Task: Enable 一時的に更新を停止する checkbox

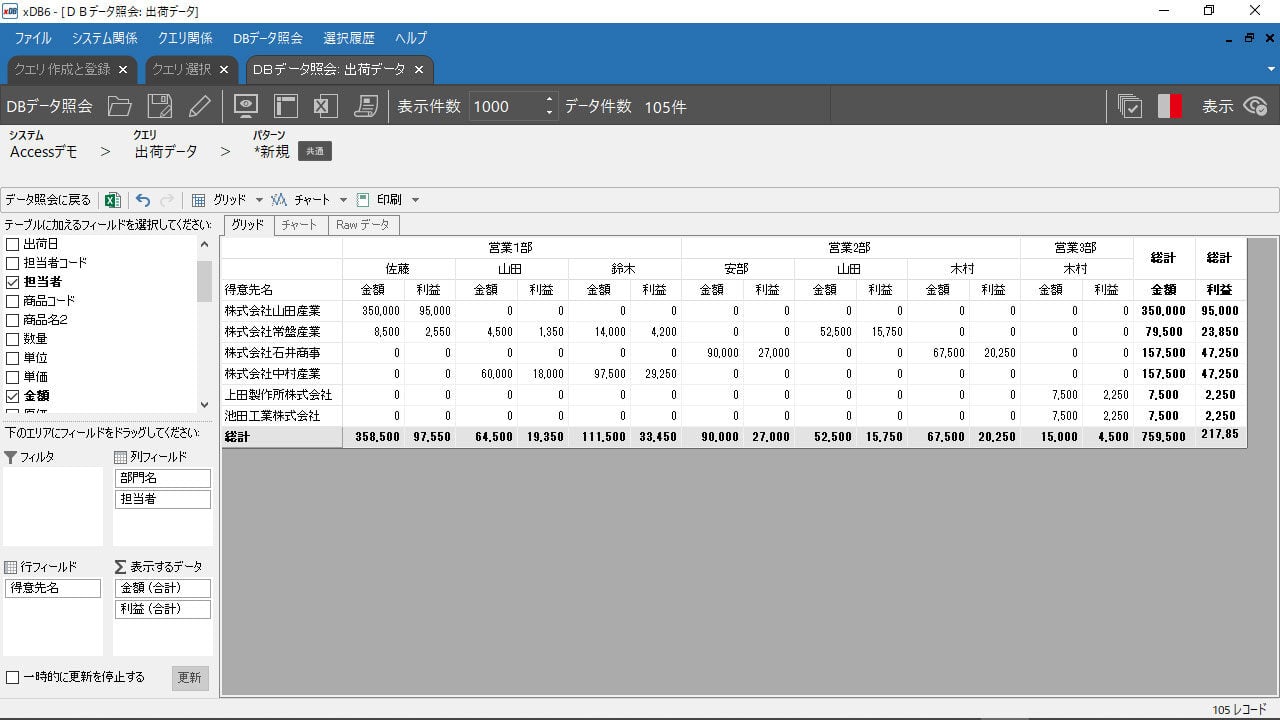Action: 13,678
